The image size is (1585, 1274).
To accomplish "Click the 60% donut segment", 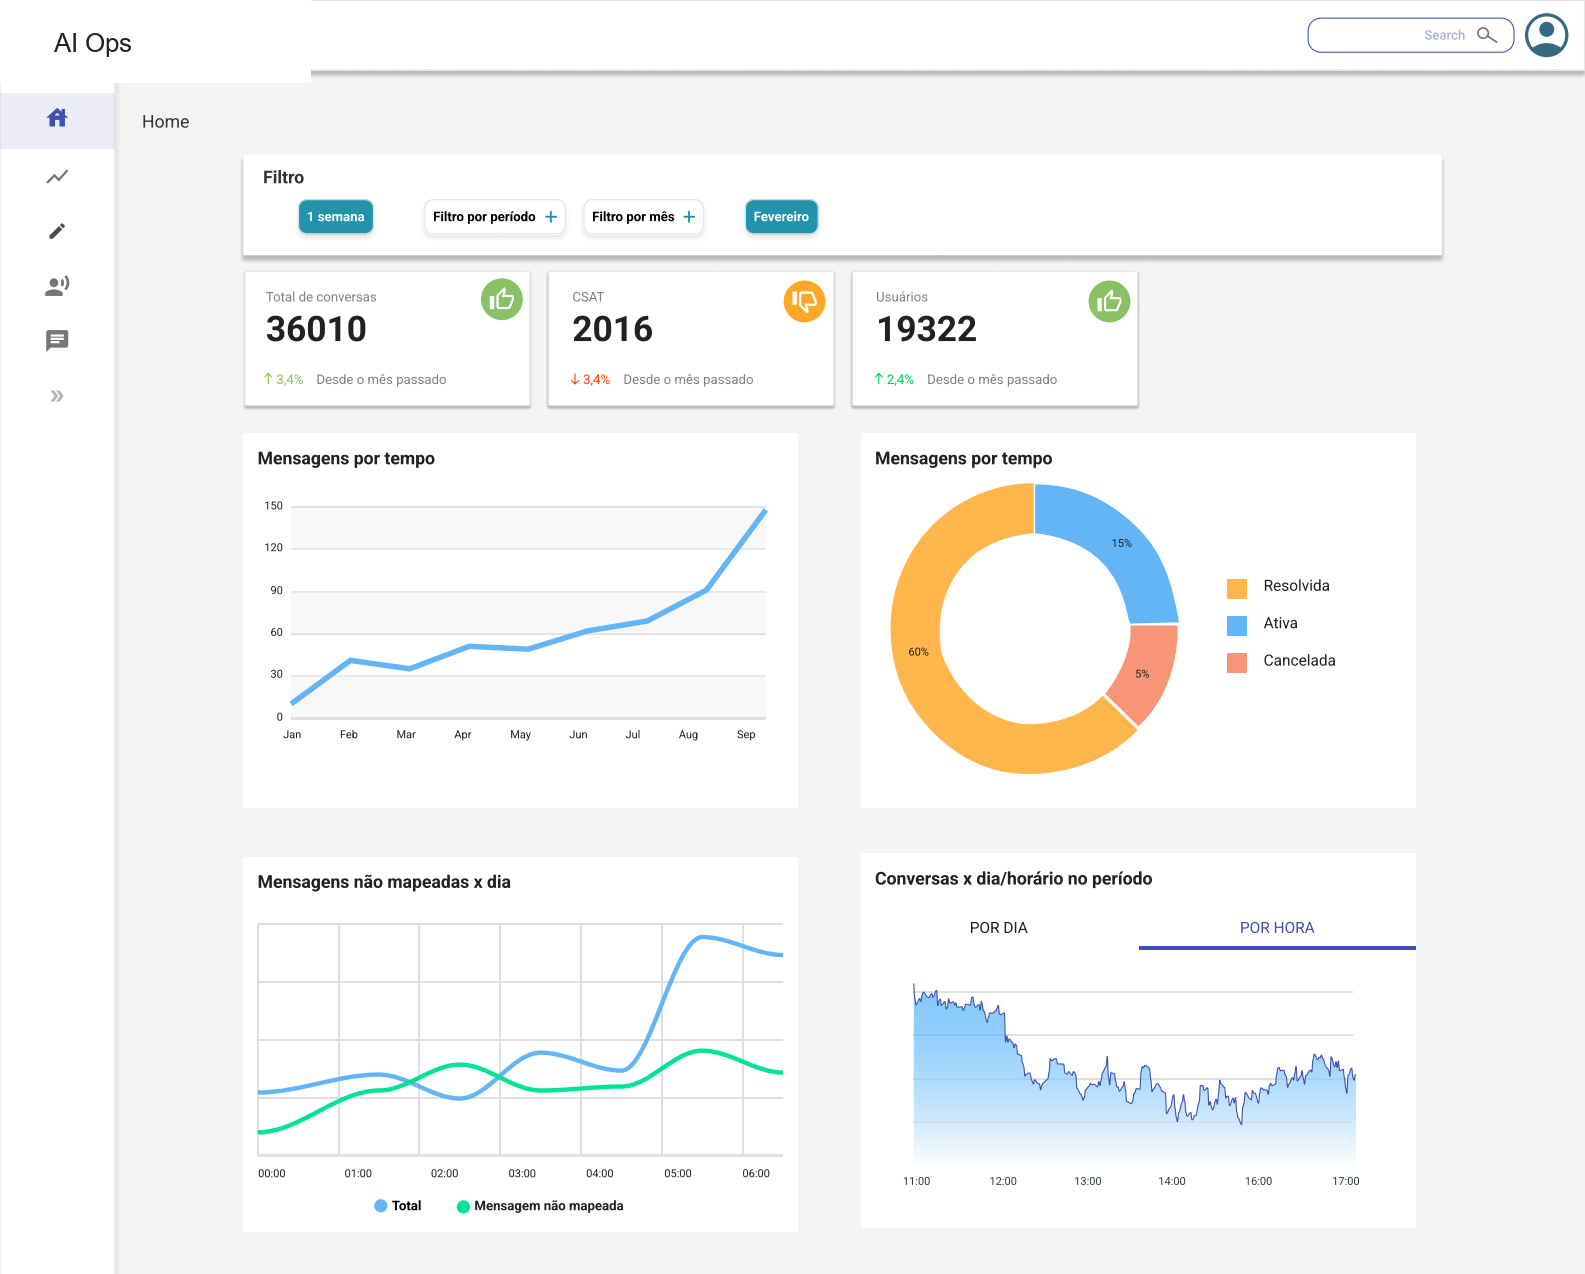I will [919, 652].
